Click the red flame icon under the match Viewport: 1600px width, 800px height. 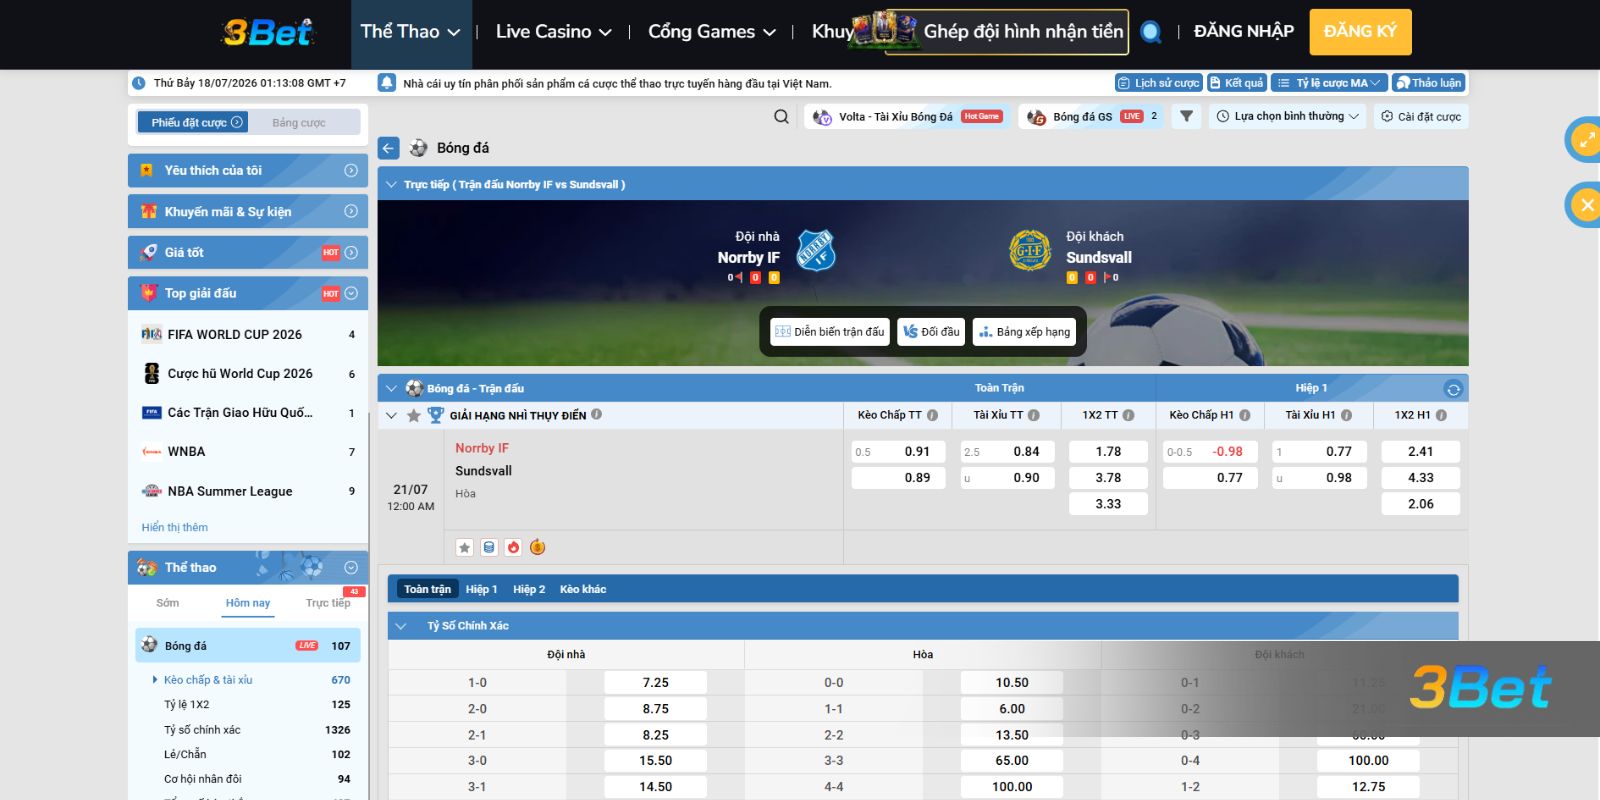[x=513, y=547]
